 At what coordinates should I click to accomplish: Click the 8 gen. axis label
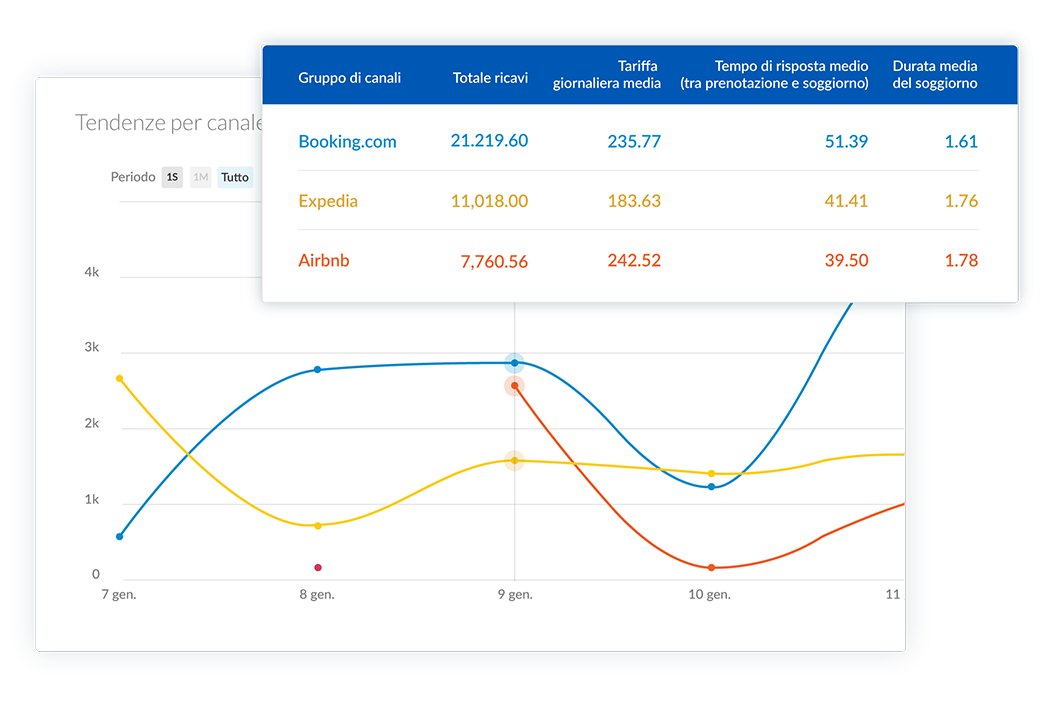[317, 595]
